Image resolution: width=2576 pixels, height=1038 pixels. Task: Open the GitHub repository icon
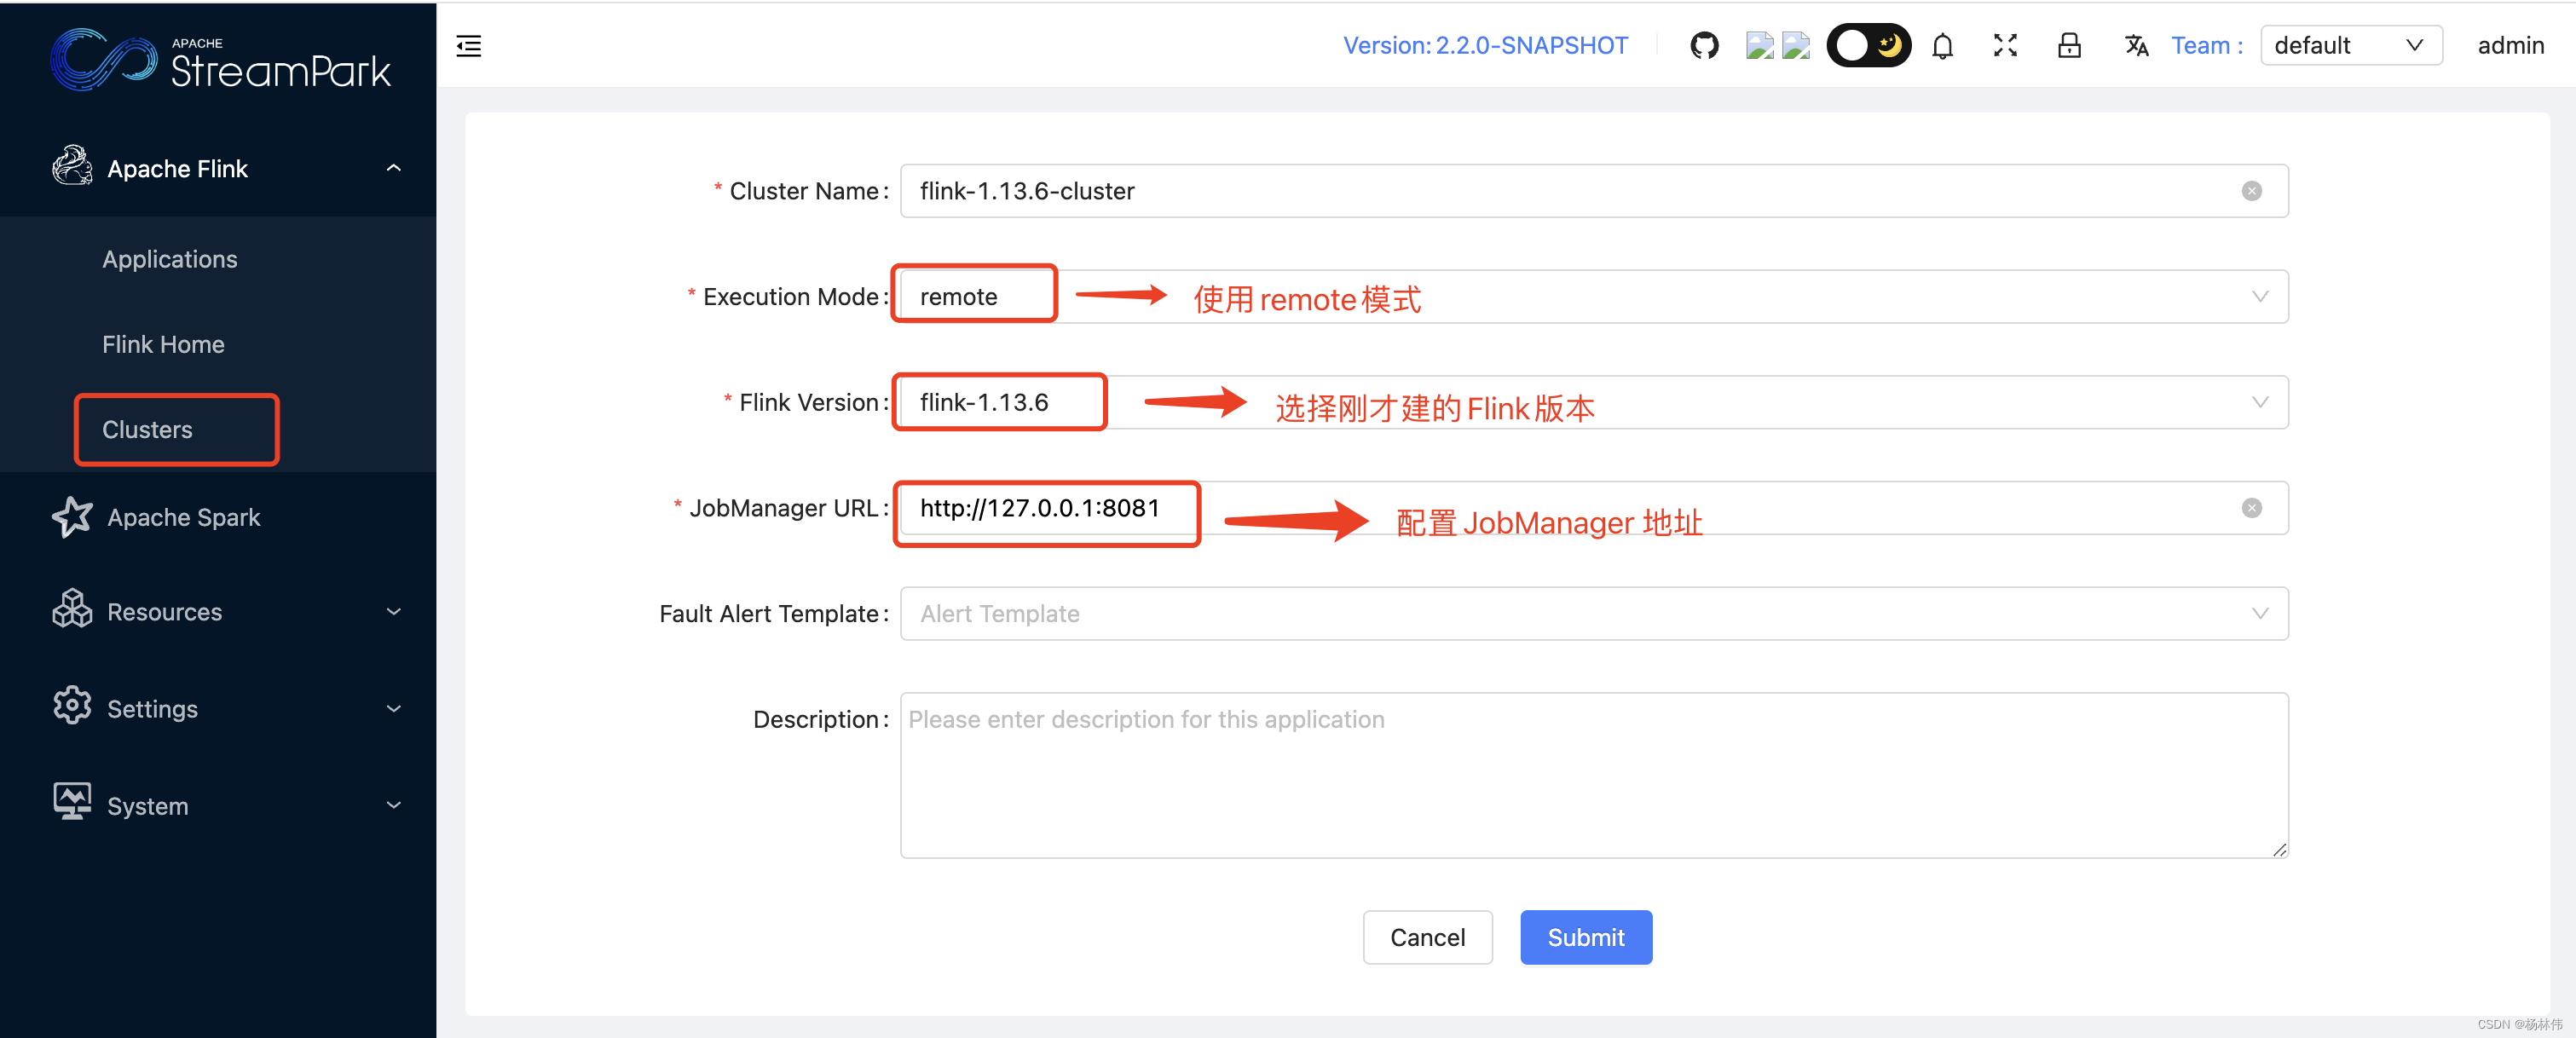pos(1704,46)
